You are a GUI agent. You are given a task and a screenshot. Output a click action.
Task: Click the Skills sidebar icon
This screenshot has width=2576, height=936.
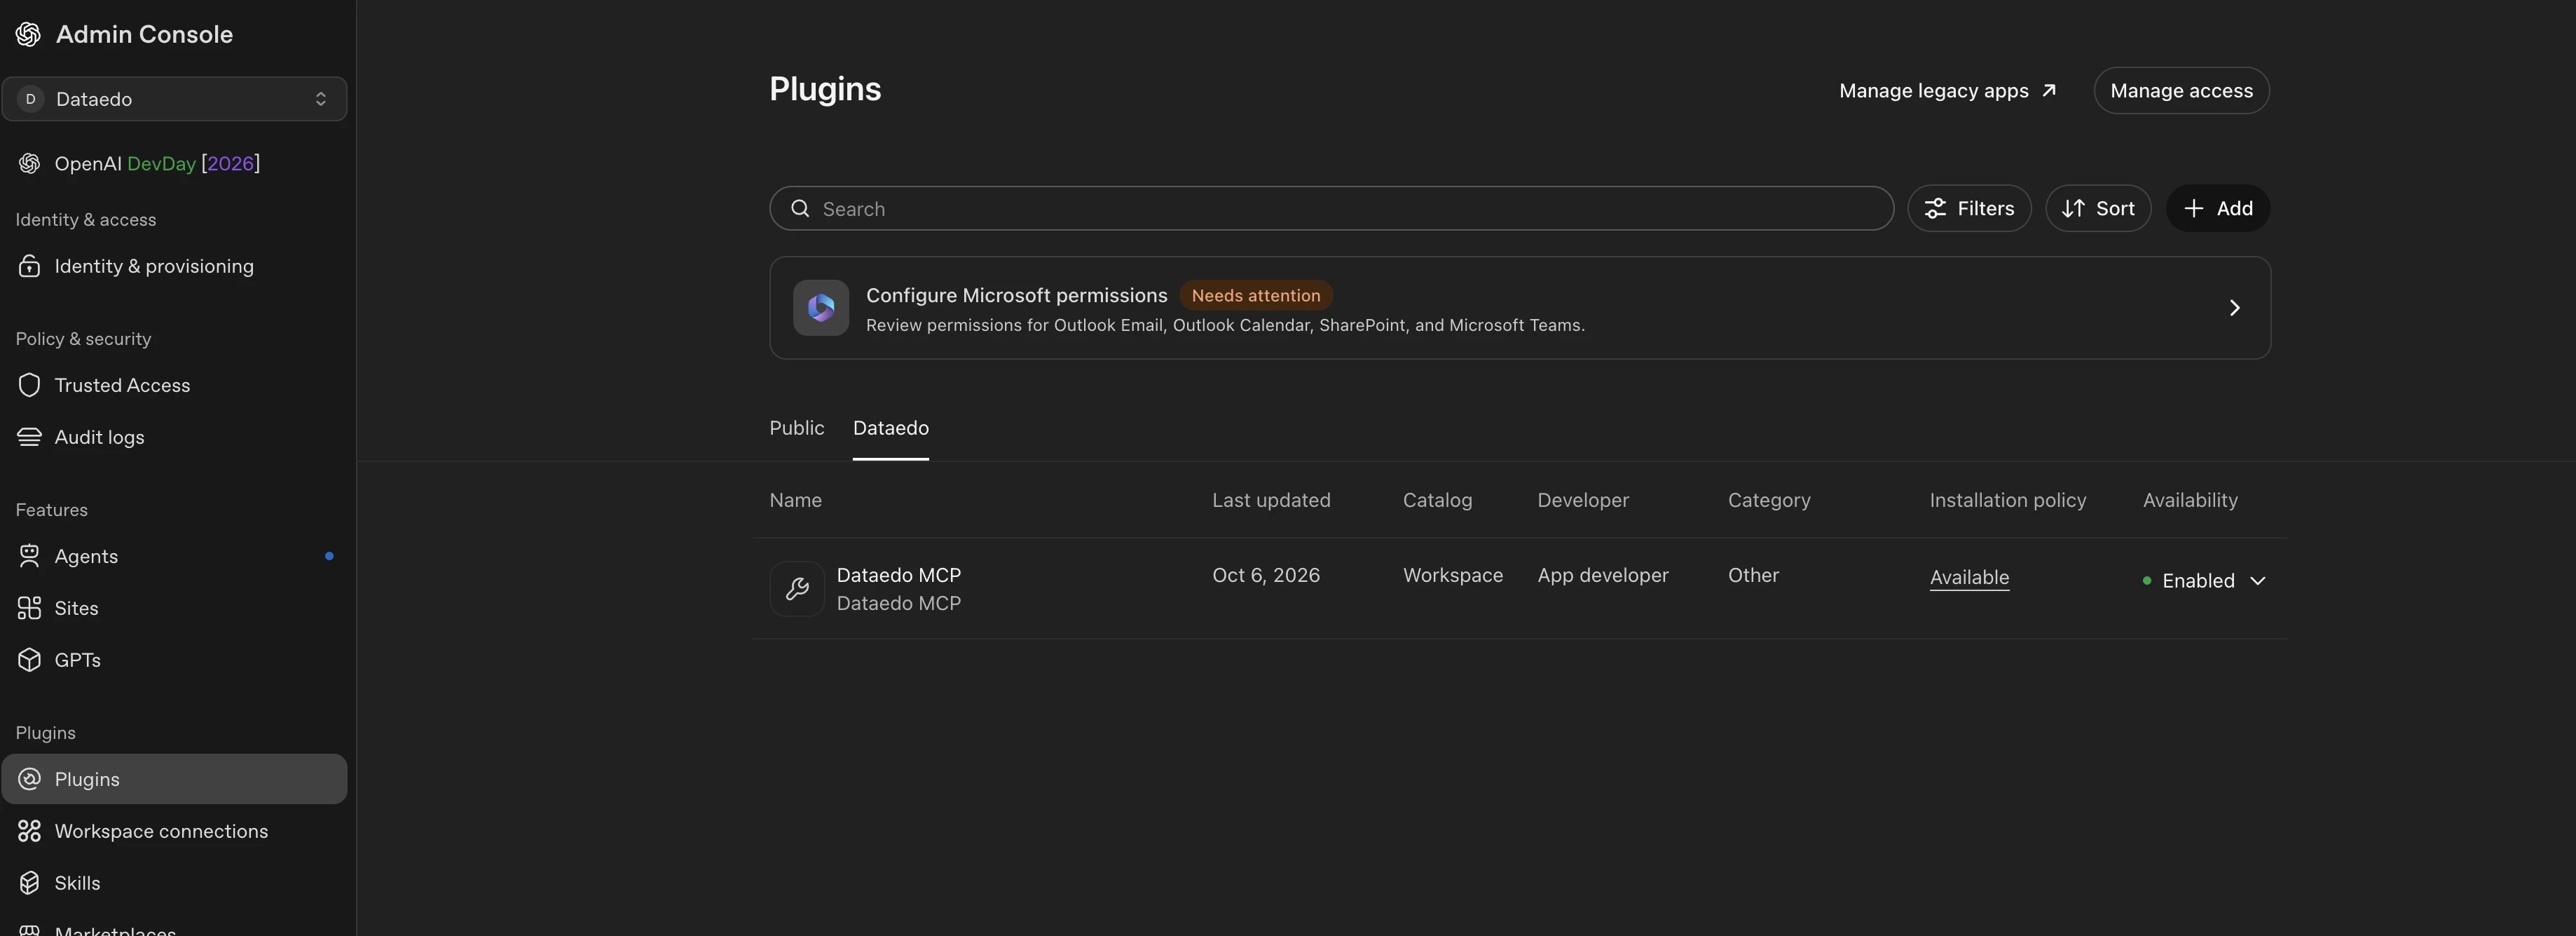29,883
